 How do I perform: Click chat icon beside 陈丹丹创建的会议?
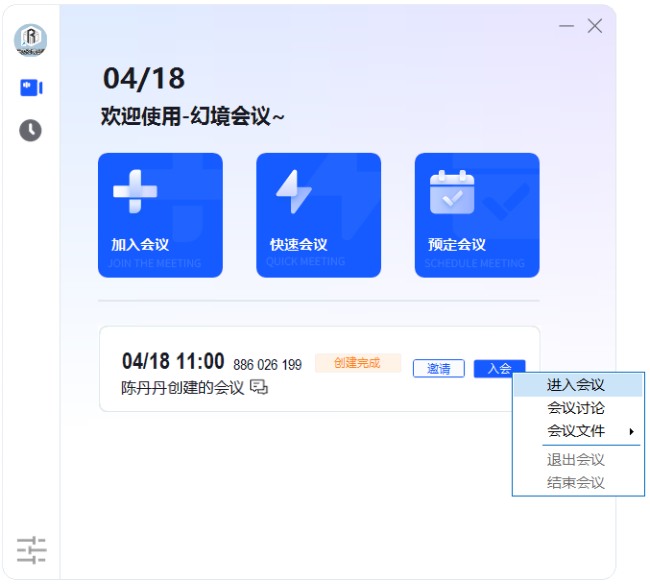coord(259,388)
